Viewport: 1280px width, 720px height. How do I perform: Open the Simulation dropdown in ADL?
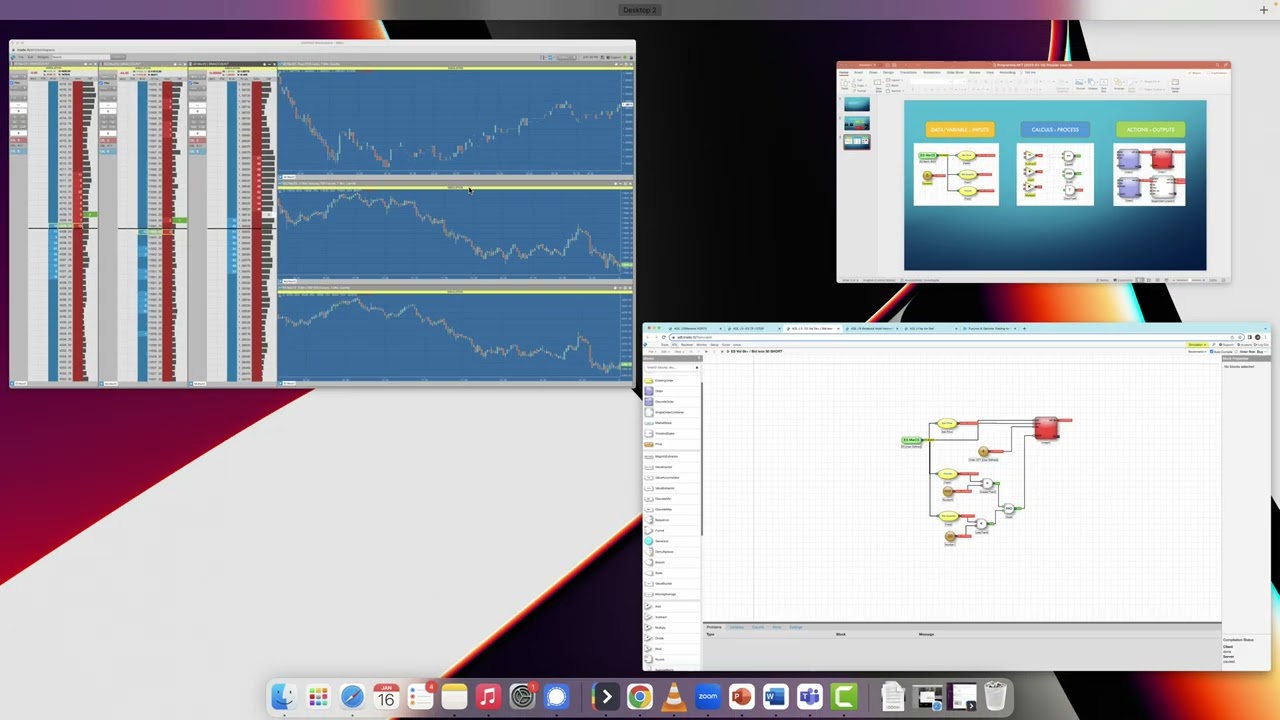[x=1197, y=345]
